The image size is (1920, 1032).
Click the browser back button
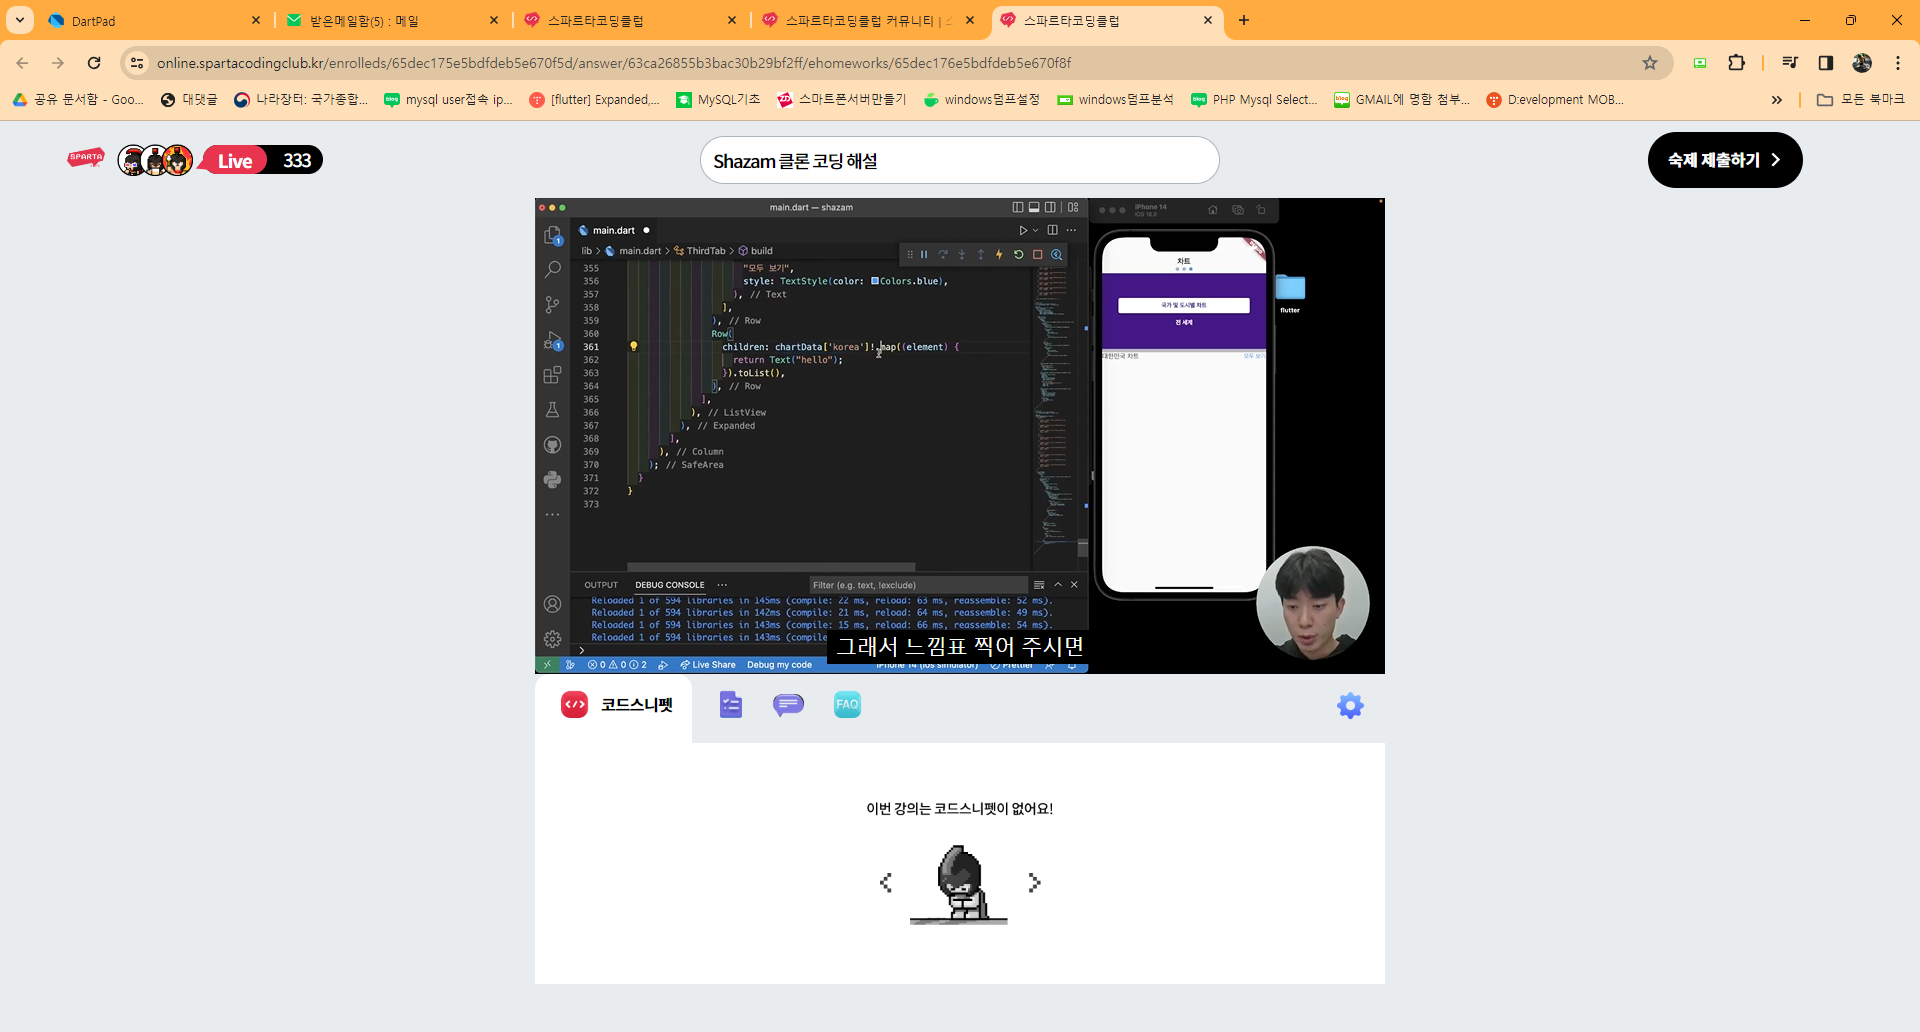coord(22,63)
